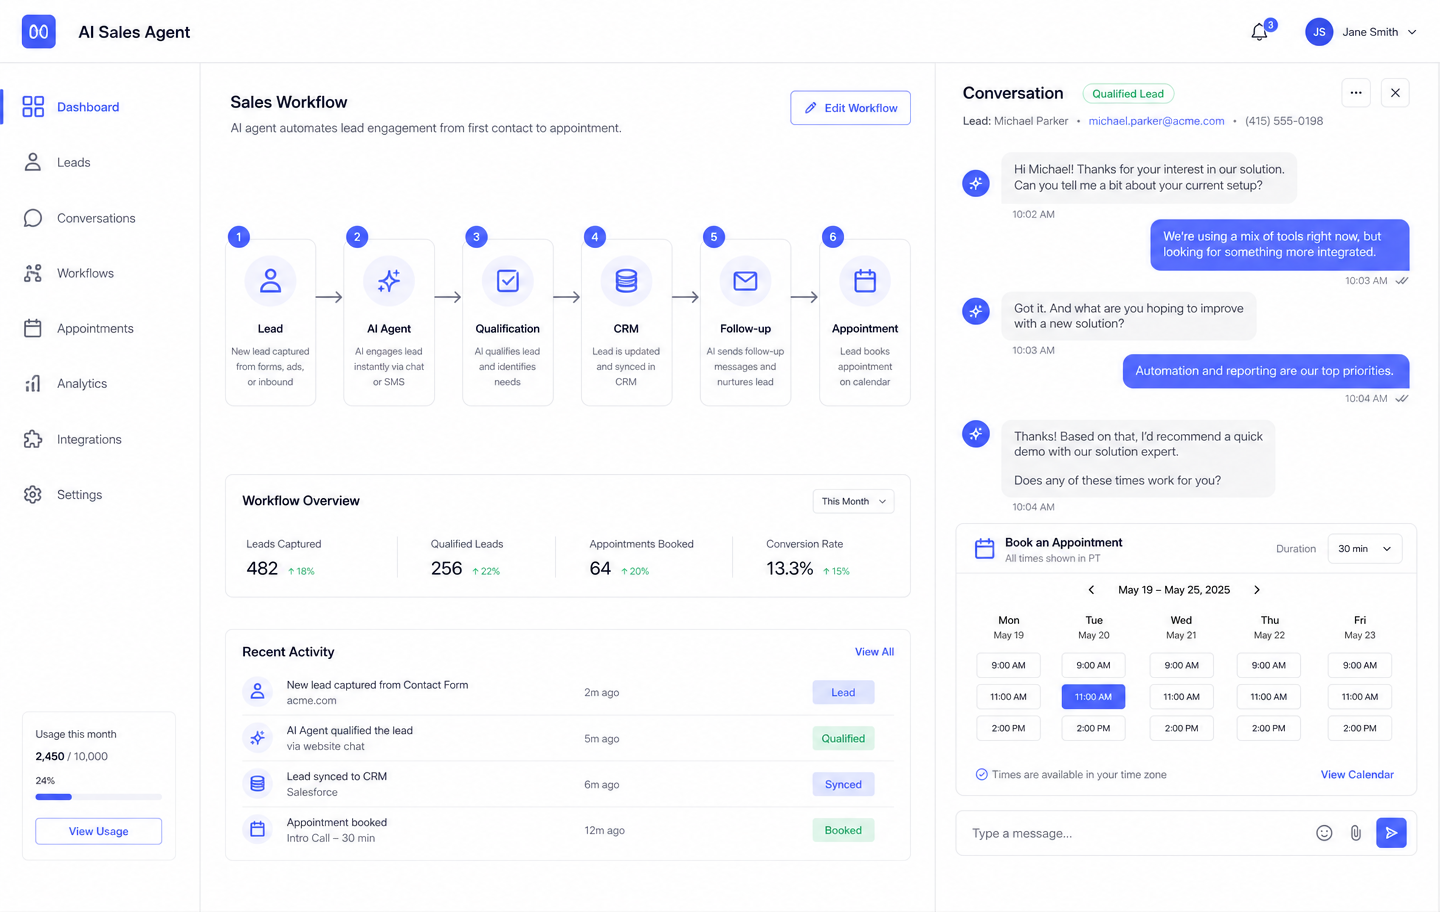This screenshot has height=912, width=1440.
Task: Open the 30 min Duration dropdown
Action: coord(1364,549)
